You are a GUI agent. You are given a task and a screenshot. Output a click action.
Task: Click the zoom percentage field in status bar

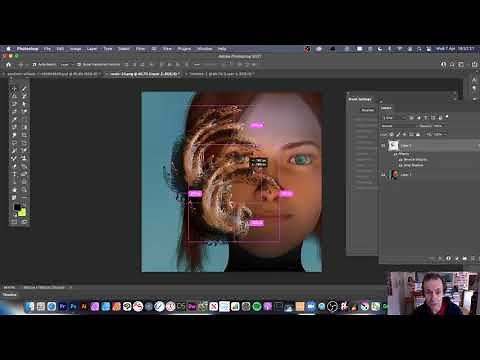point(9,287)
